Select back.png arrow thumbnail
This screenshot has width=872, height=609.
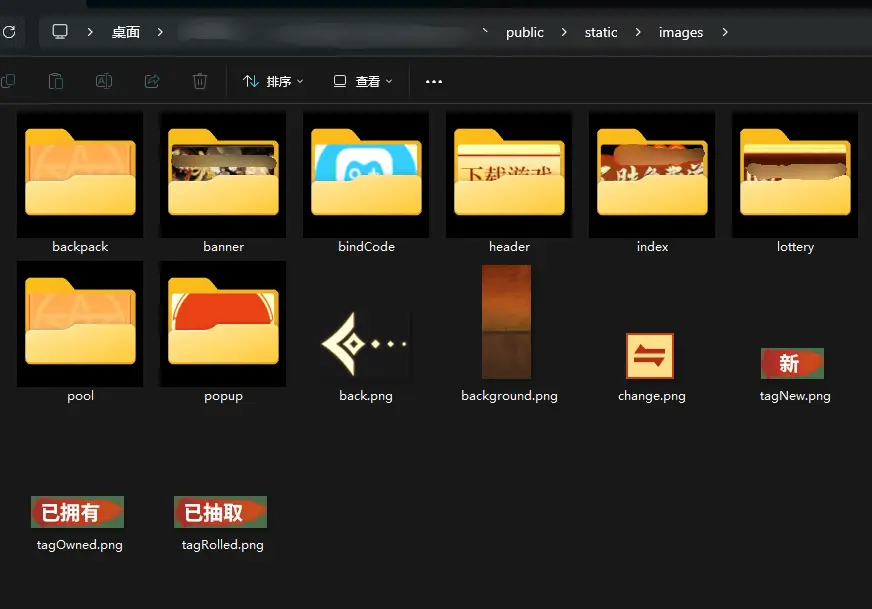(x=365, y=344)
